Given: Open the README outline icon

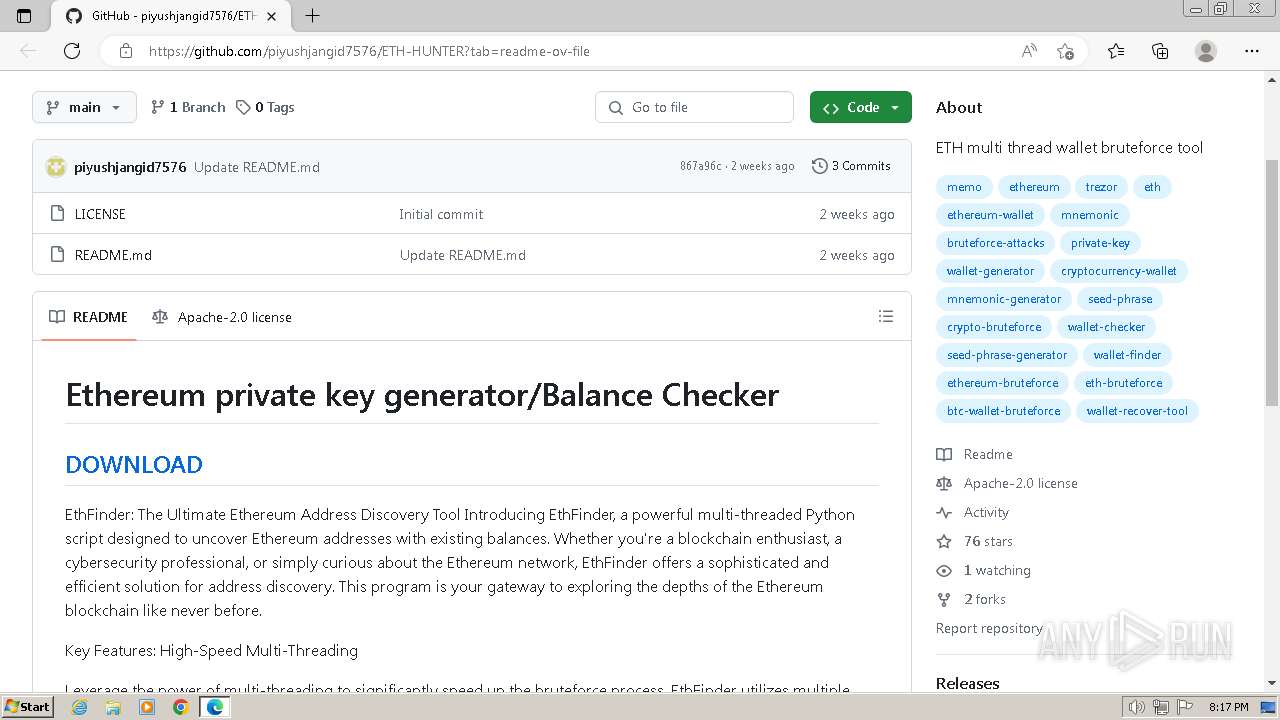Looking at the screenshot, I should point(885,316).
